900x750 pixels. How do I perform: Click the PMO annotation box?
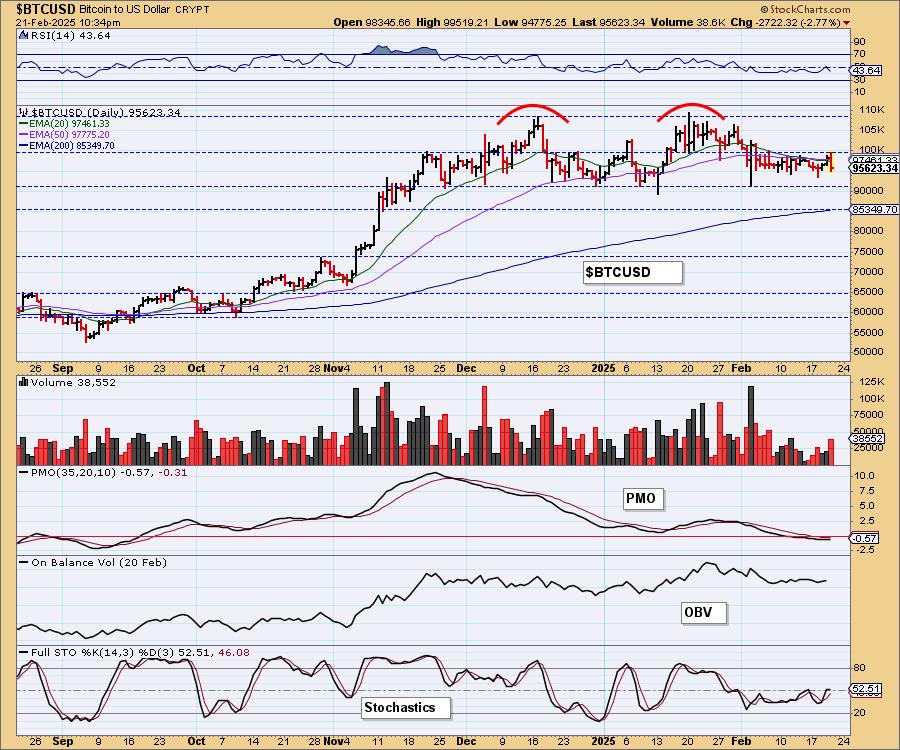[642, 498]
